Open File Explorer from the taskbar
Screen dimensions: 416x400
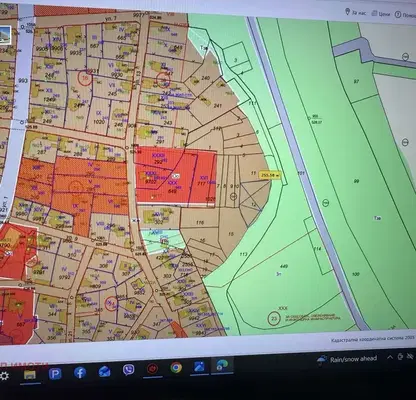point(30,375)
